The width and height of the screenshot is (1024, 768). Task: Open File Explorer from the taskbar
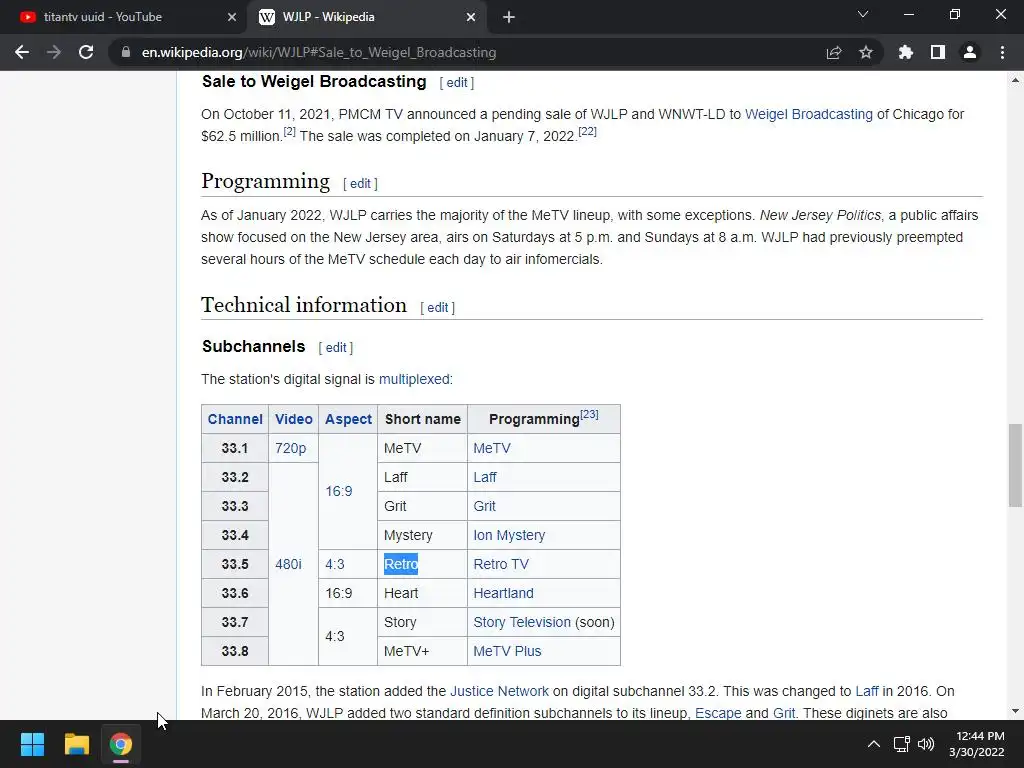(x=76, y=744)
